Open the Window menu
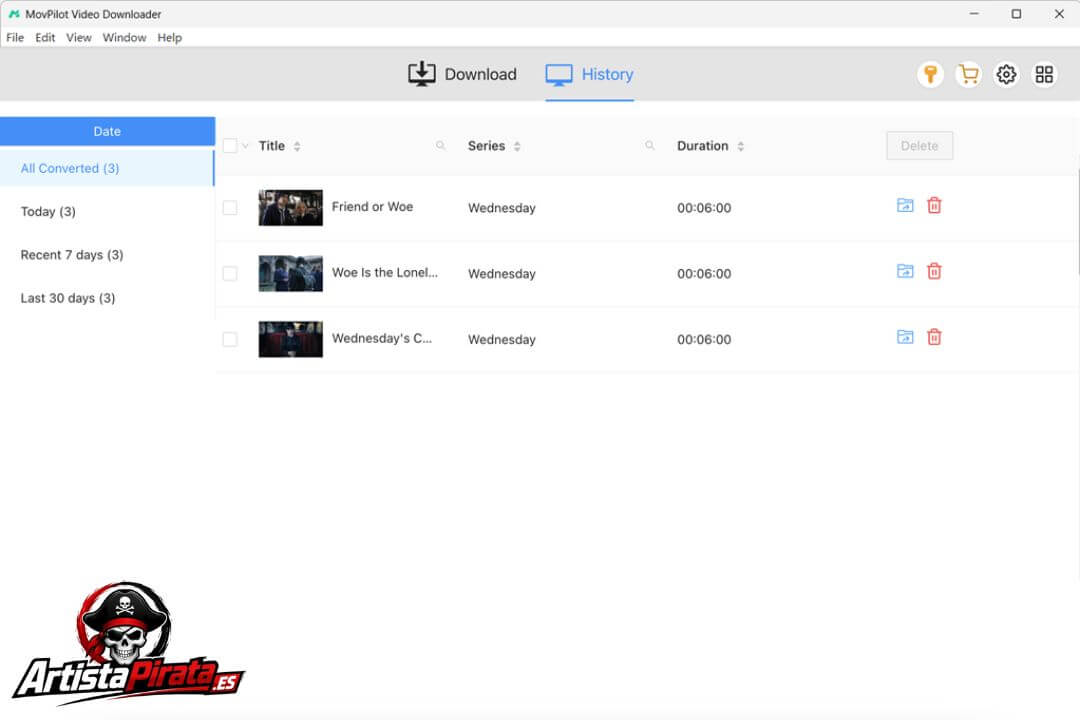1080x720 pixels. point(124,37)
